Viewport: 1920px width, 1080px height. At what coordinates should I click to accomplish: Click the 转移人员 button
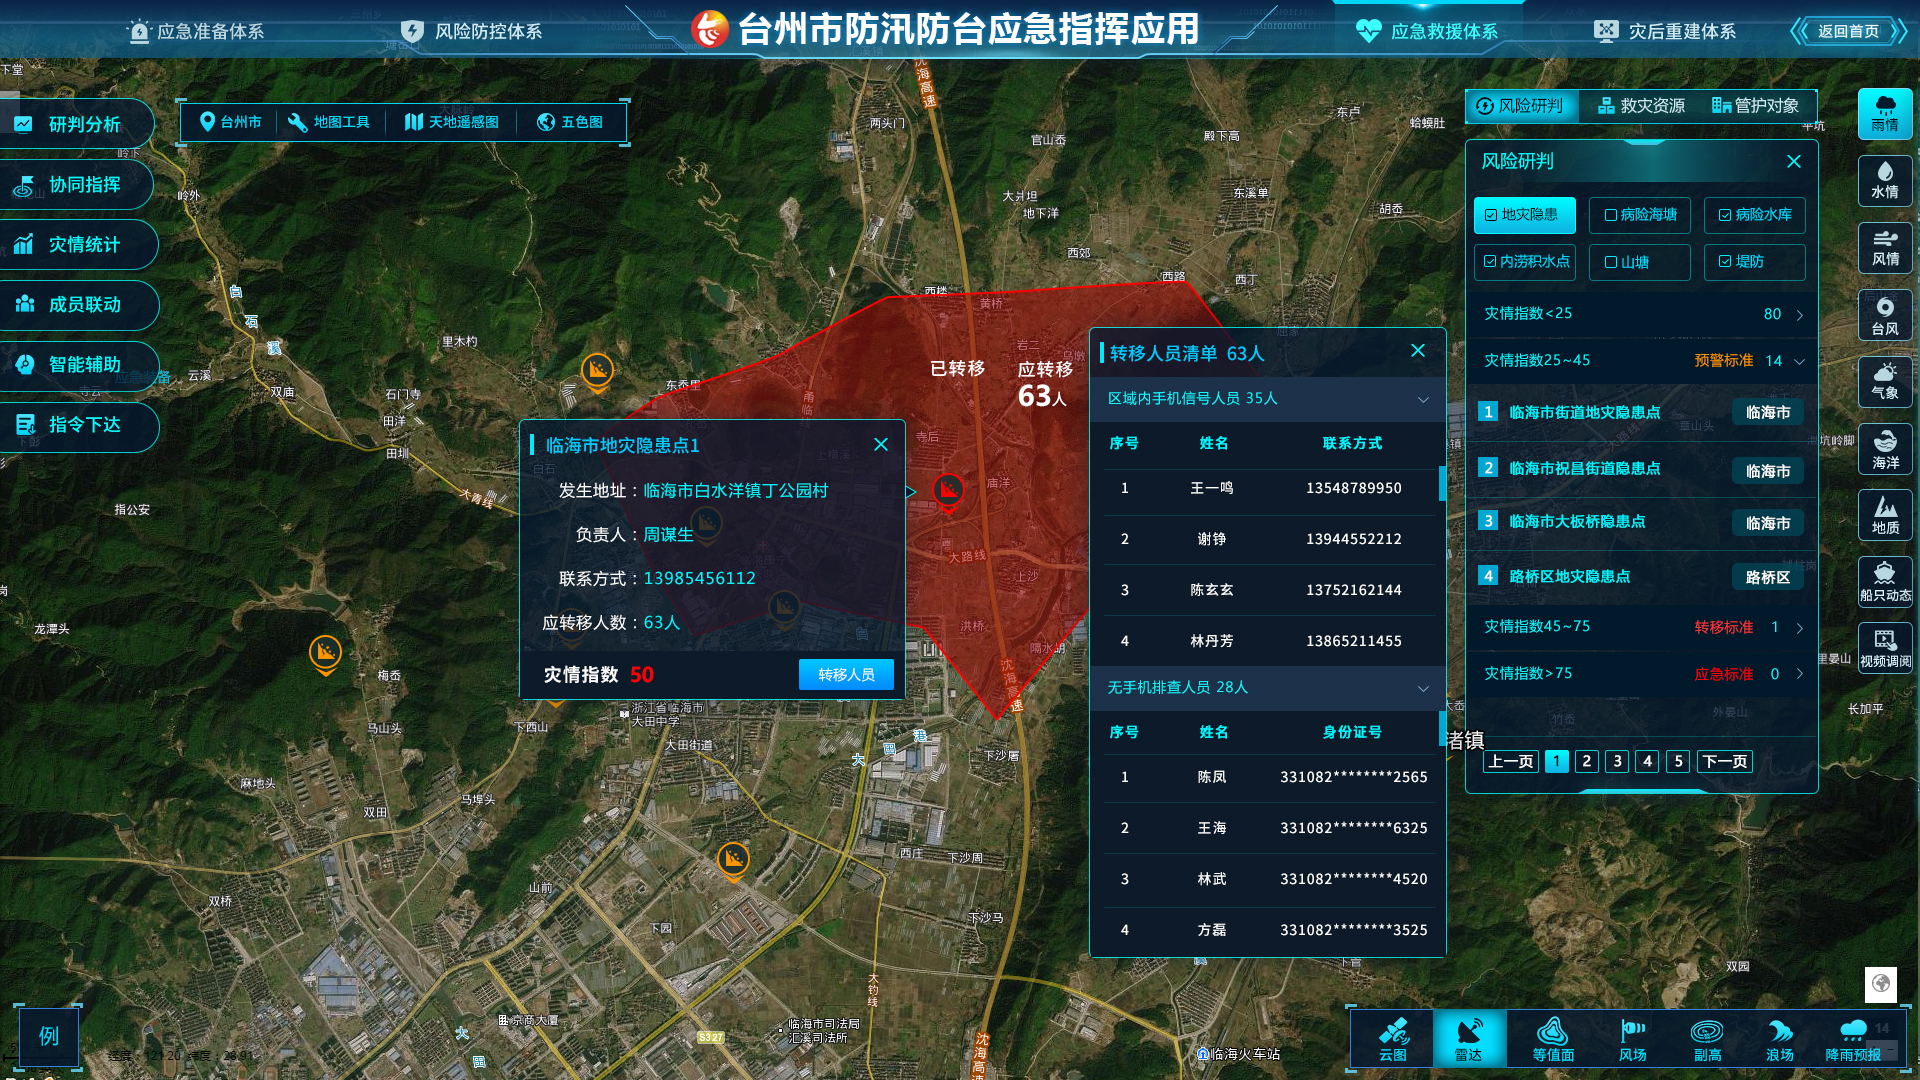click(846, 675)
